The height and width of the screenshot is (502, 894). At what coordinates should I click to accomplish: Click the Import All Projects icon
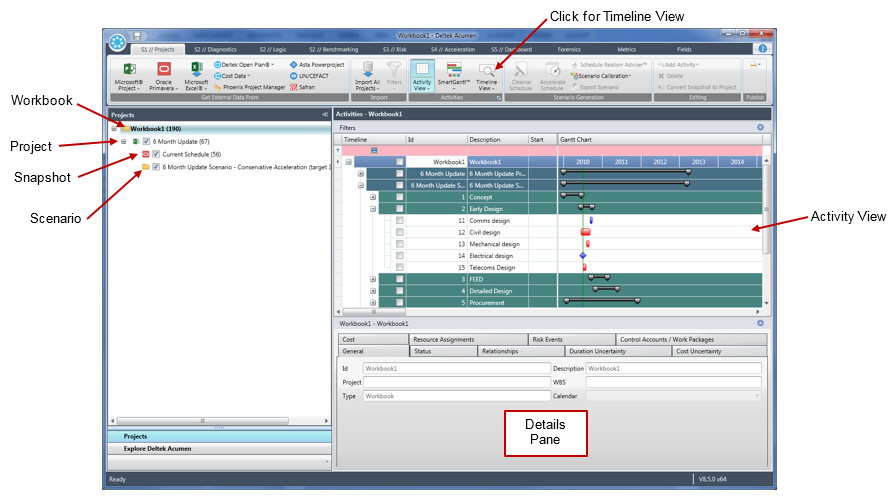point(366,71)
